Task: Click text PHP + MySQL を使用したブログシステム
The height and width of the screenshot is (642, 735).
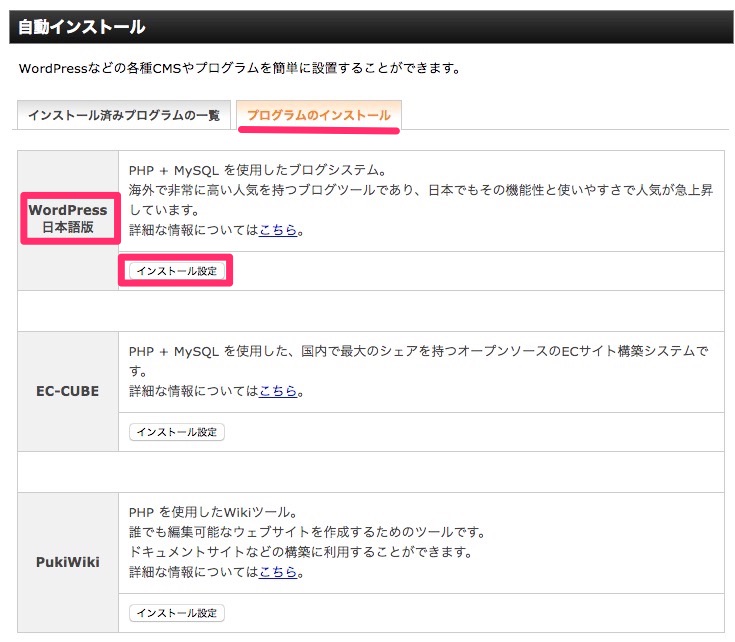Action: [x=258, y=170]
